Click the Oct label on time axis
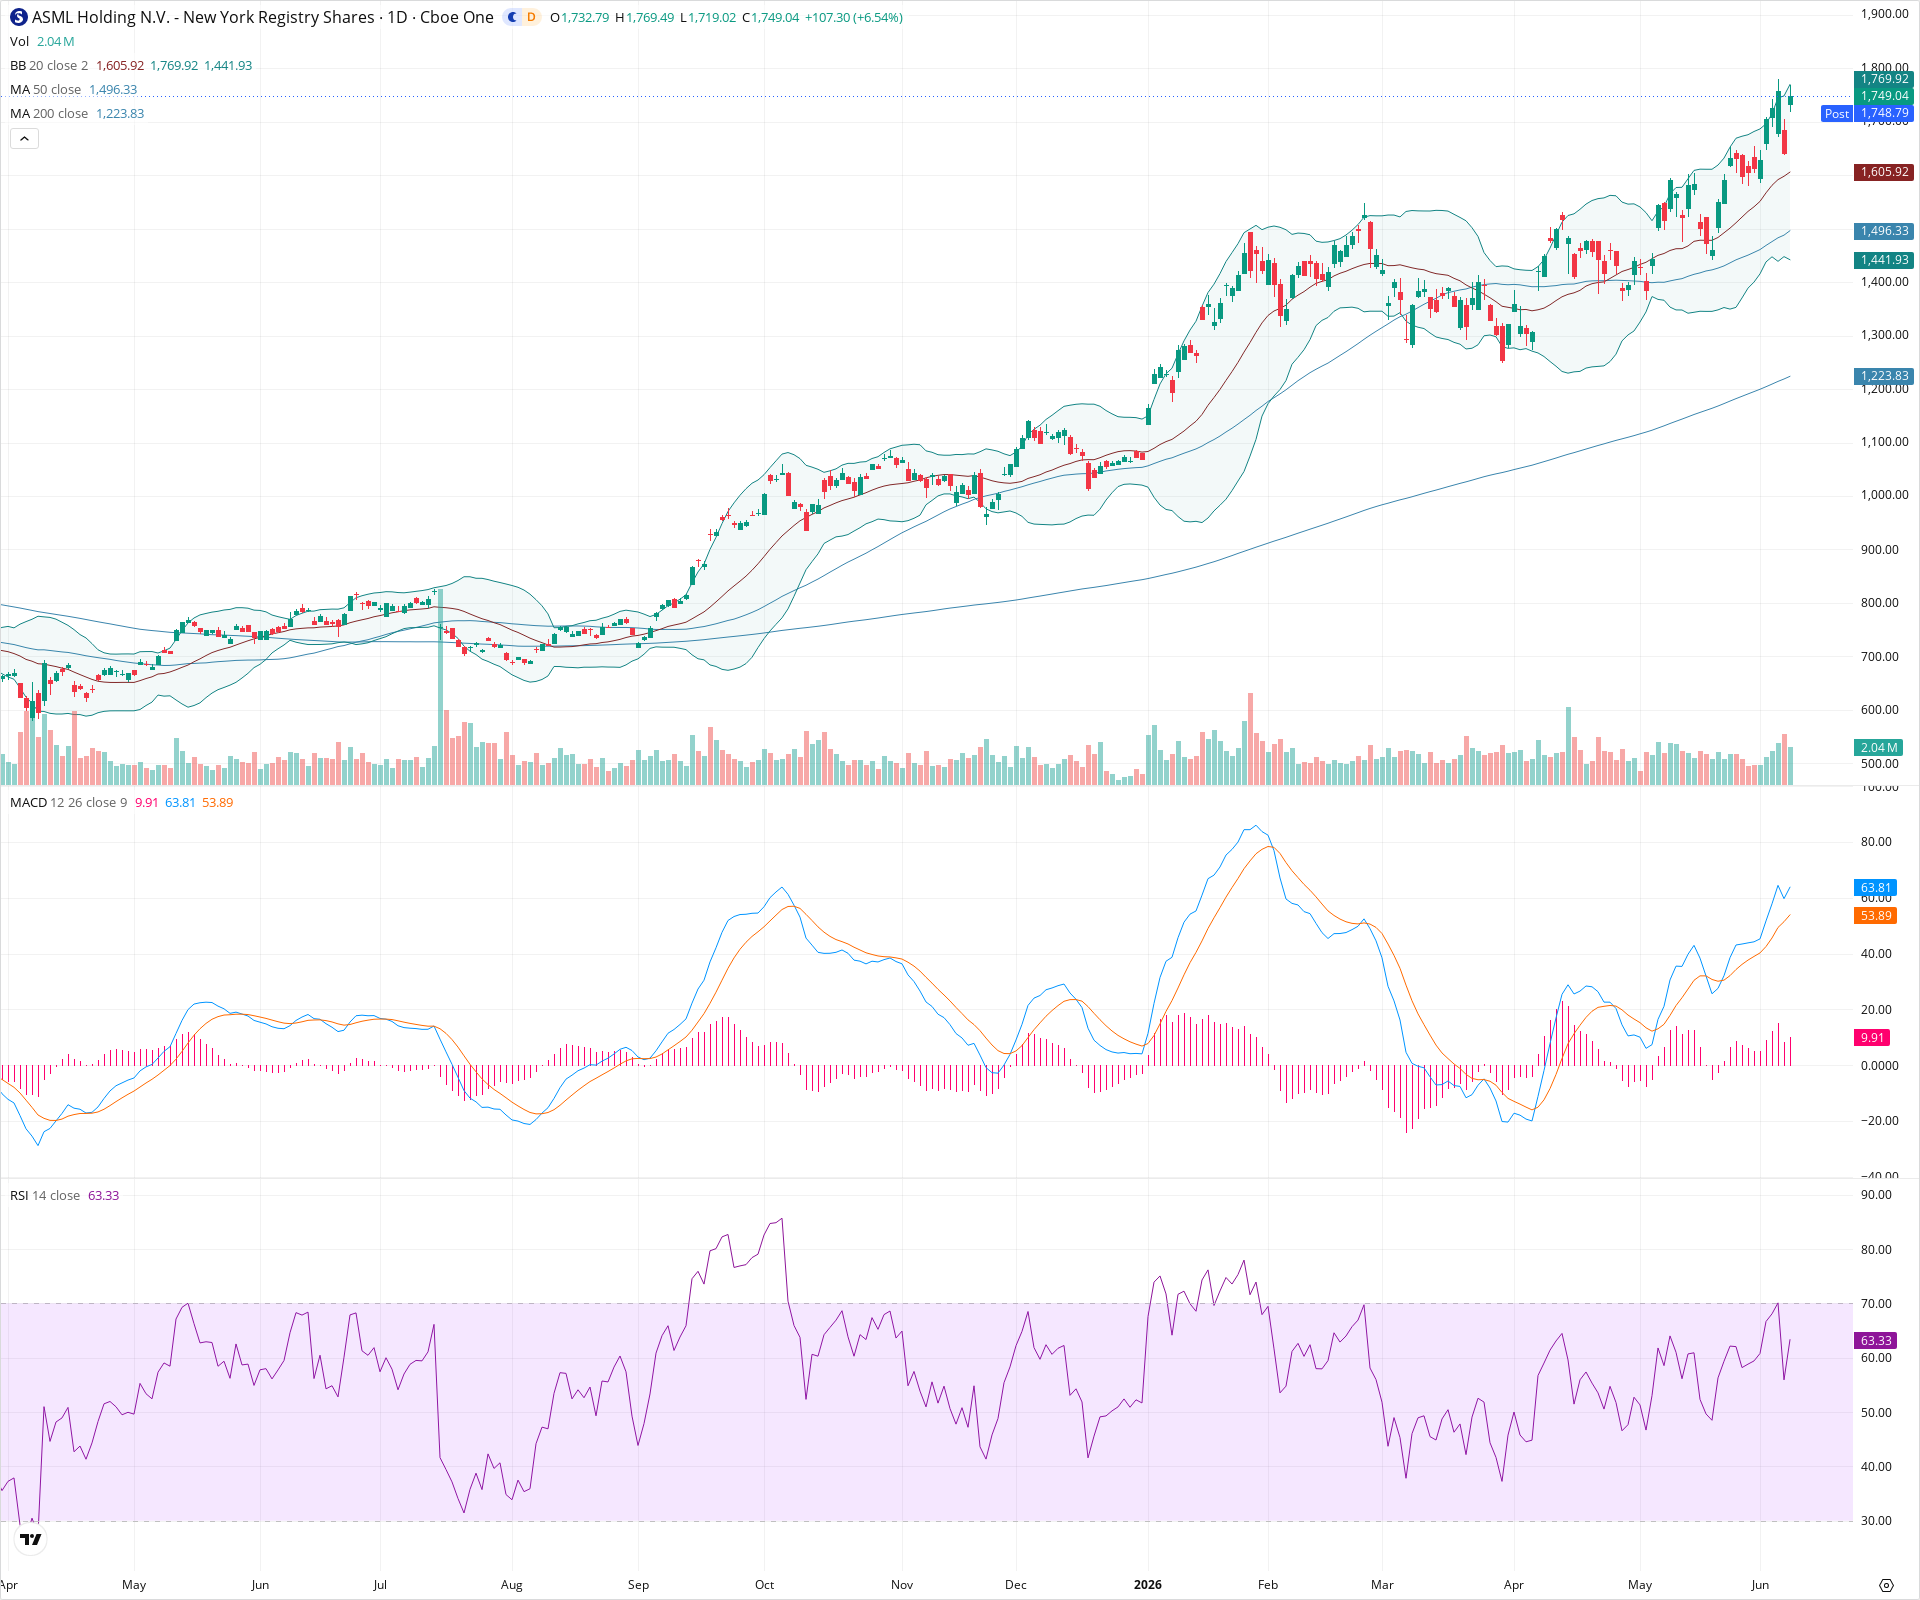Screen dimensions: 1920x1600 click(764, 1584)
